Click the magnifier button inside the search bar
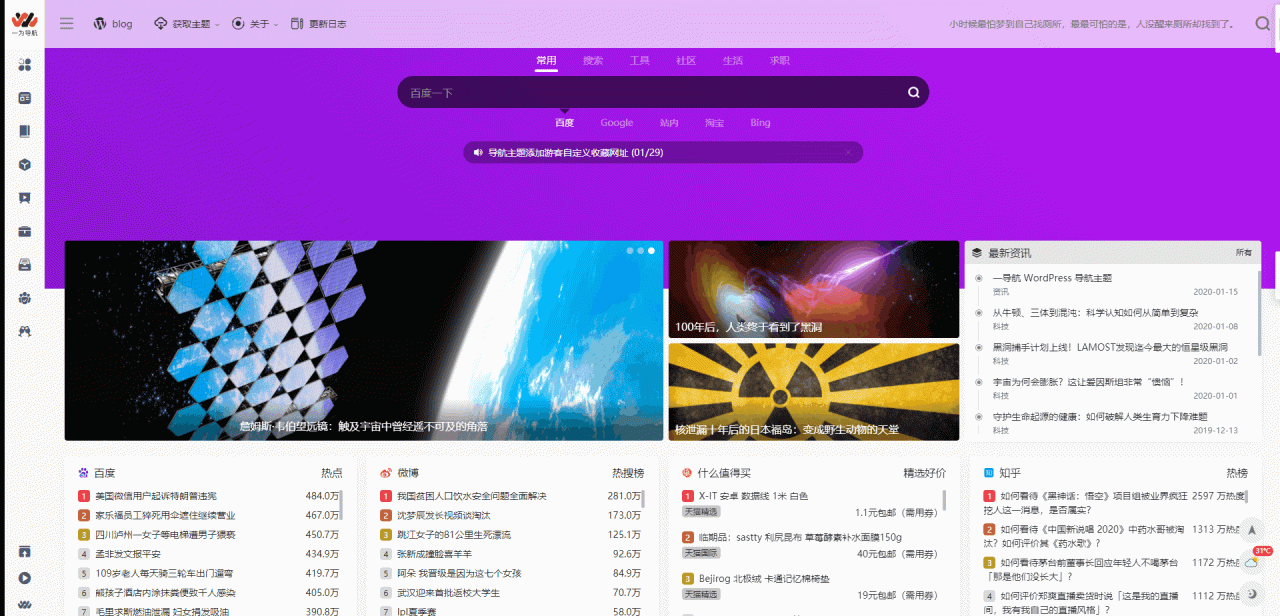The width and height of the screenshot is (1280, 616). tap(912, 92)
